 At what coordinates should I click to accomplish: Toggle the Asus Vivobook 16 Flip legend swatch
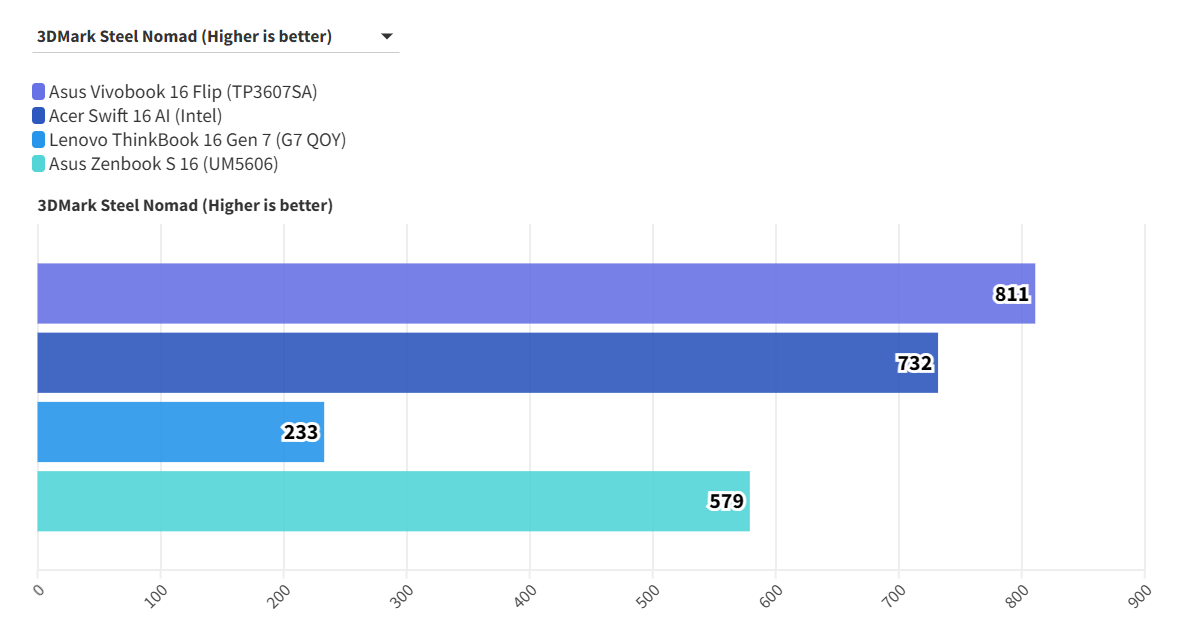point(39,92)
